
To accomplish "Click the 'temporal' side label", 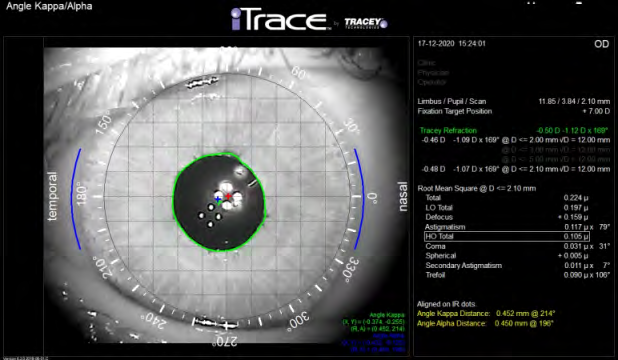I will (52, 196).
